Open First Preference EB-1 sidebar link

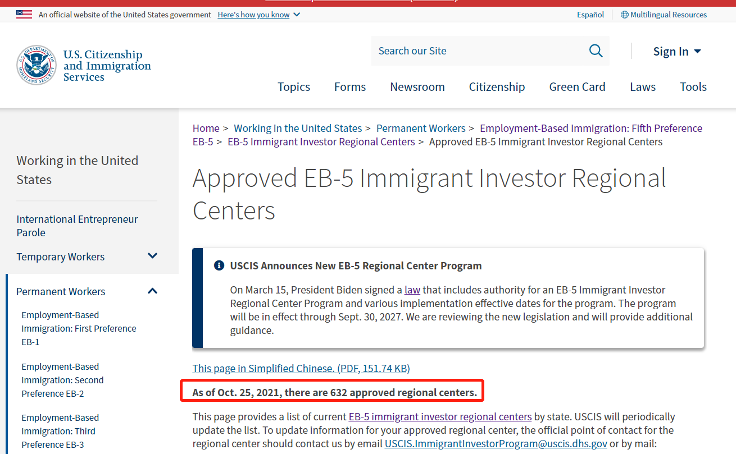[78, 329]
